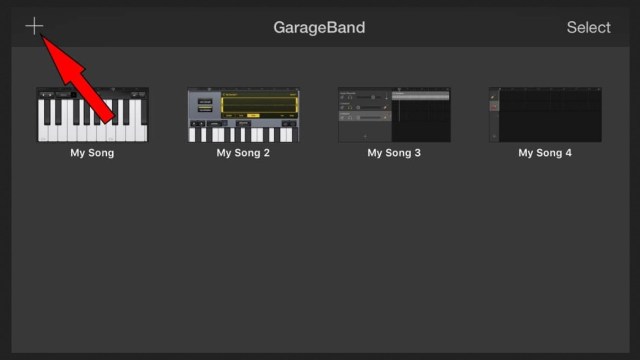This screenshot has height=360, width=640.
Task: Click the "My Song 2" name label
Action: point(243,153)
